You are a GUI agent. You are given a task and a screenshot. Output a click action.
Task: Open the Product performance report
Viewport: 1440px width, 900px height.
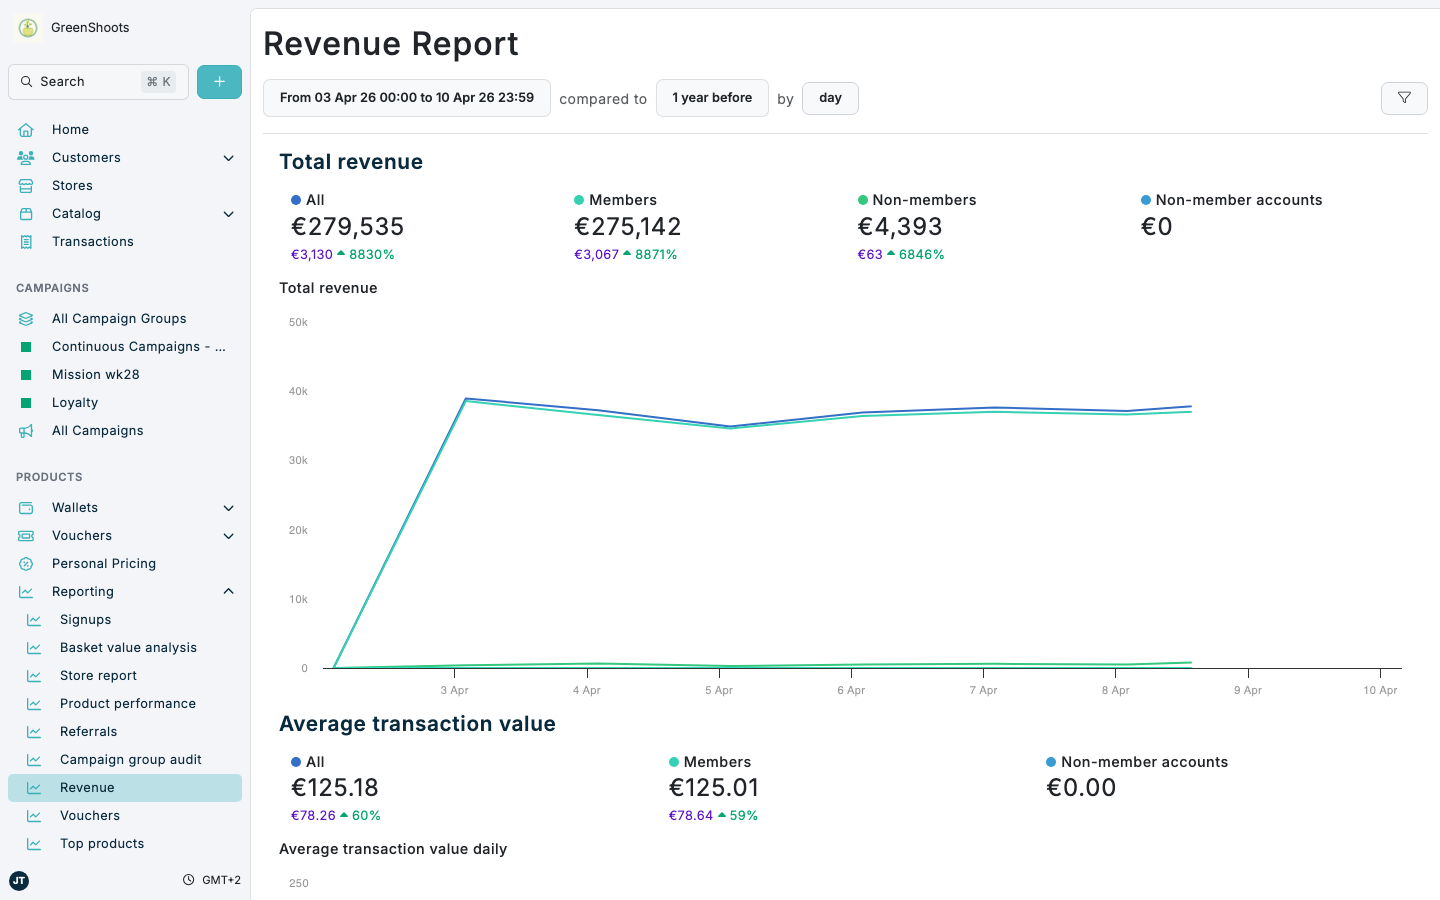click(129, 703)
